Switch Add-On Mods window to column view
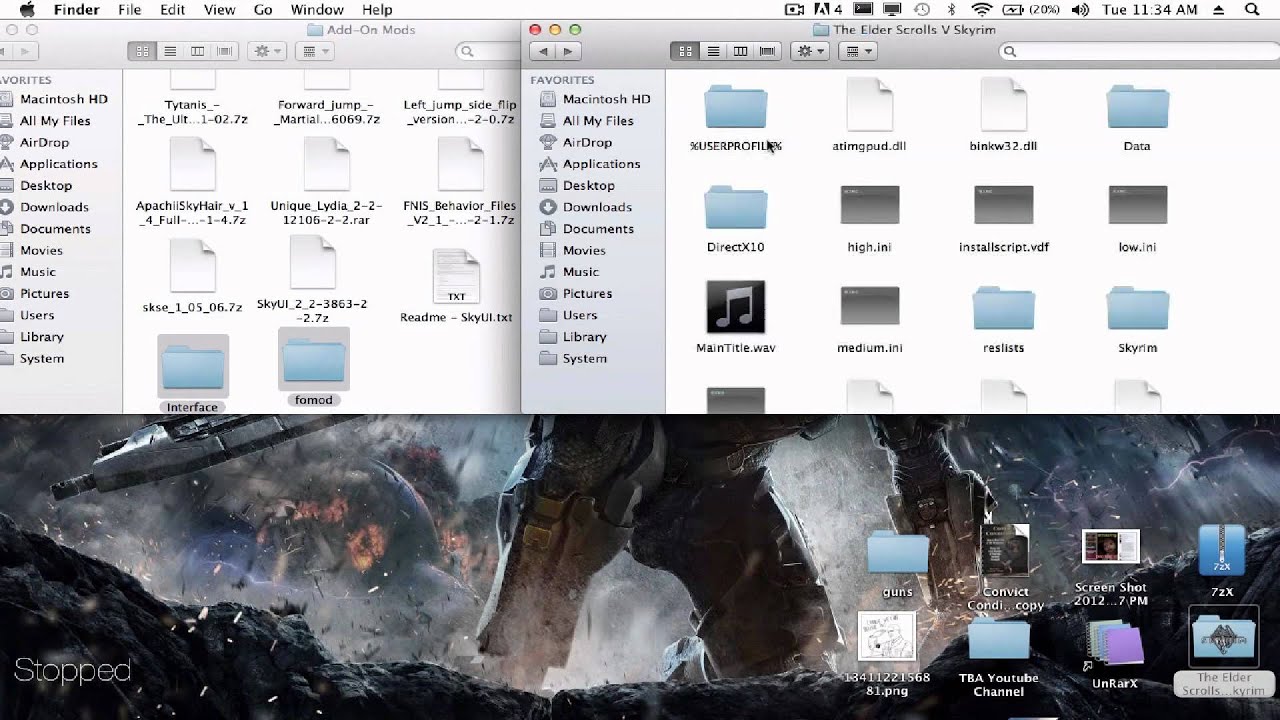The height and width of the screenshot is (720, 1280). (197, 51)
